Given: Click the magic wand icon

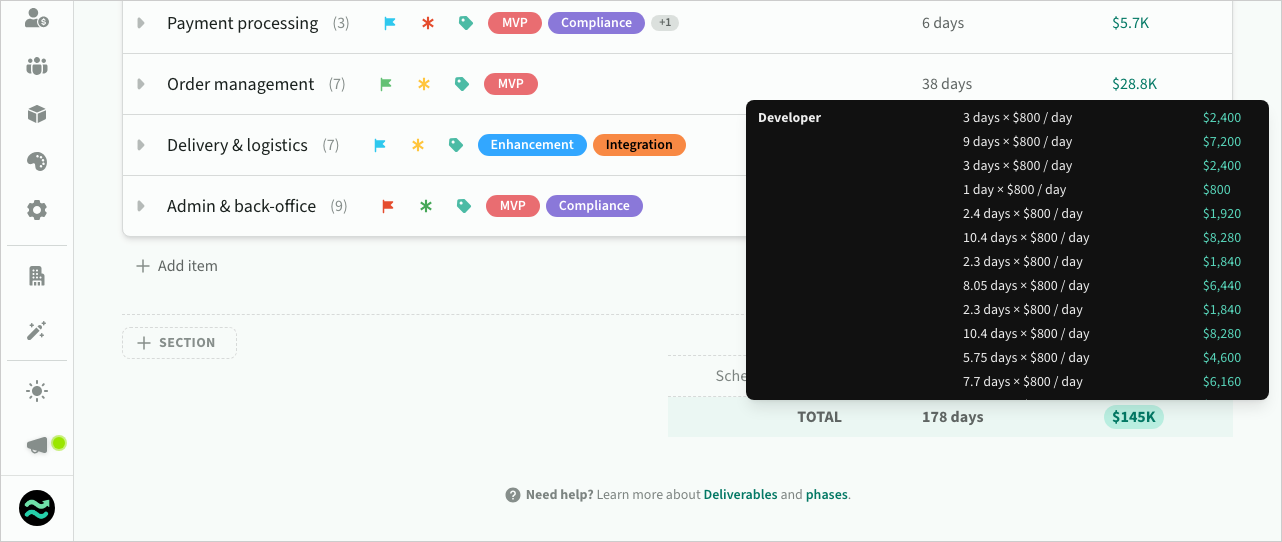Looking at the screenshot, I should click(37, 331).
